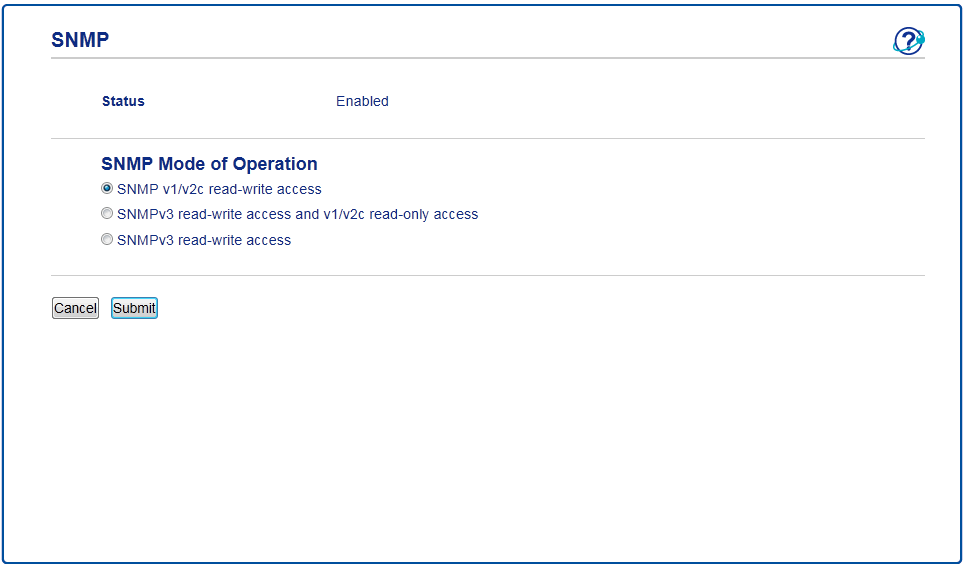
Task: Click the 'Enabled' status value
Action: click(362, 101)
